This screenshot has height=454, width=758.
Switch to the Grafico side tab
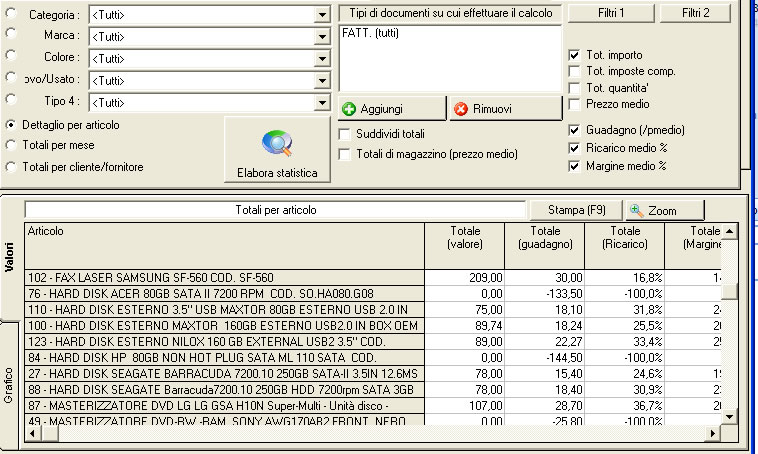9,385
